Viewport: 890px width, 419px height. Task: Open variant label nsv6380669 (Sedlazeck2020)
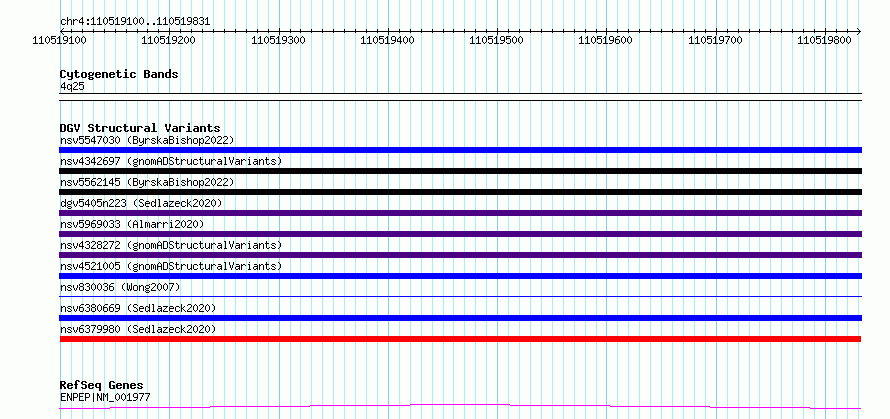(x=138, y=308)
